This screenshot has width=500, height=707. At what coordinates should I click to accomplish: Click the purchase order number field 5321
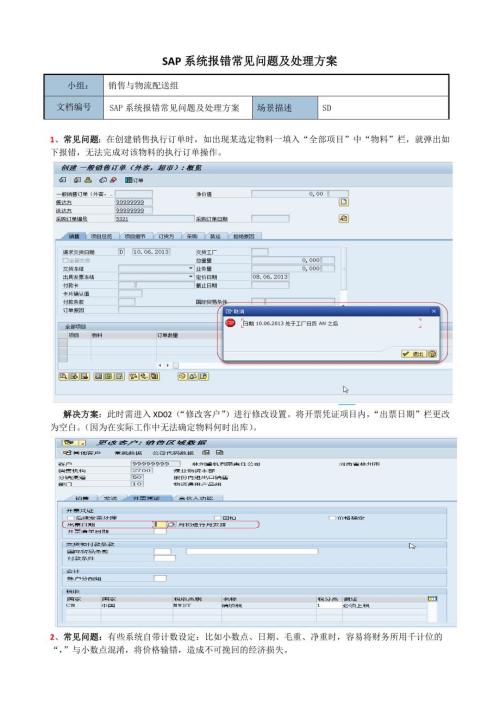click(154, 219)
